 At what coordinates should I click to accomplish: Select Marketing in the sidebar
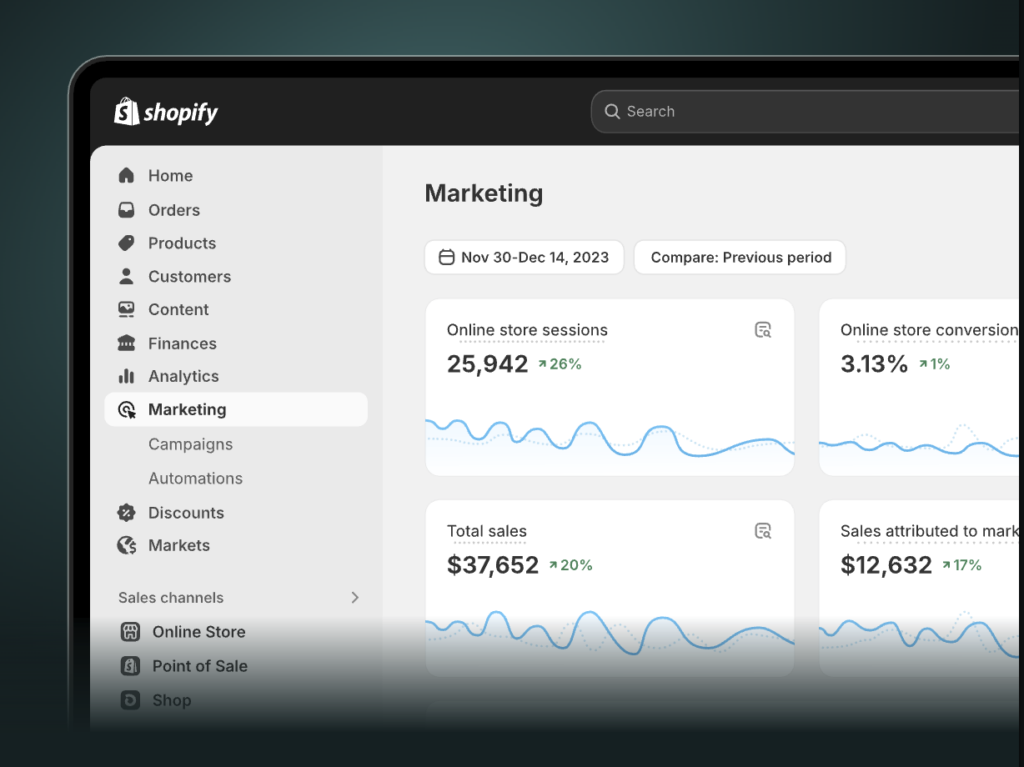click(236, 410)
